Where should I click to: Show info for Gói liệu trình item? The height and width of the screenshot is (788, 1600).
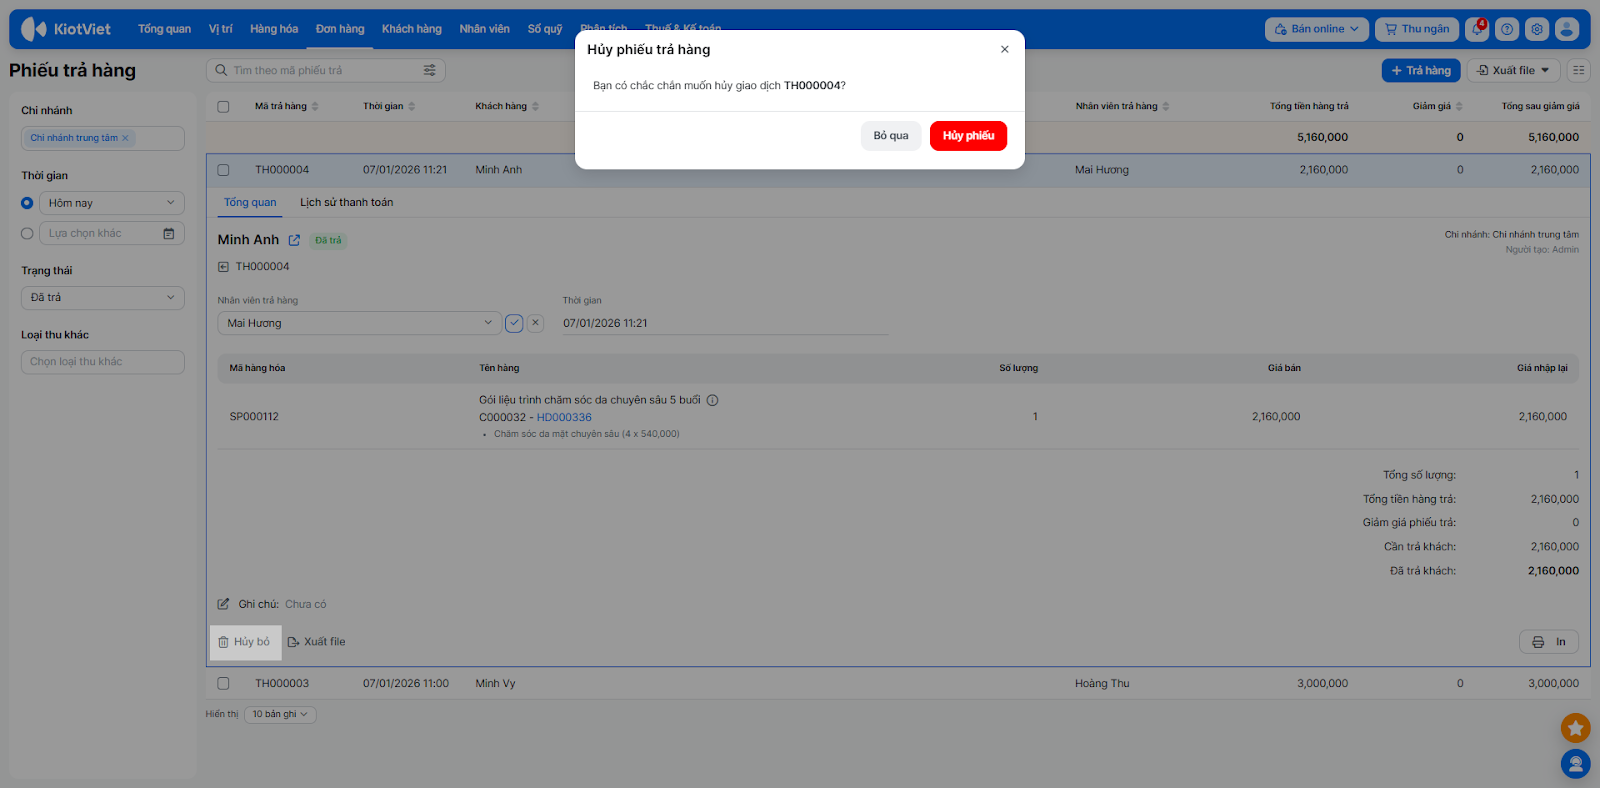click(x=713, y=400)
